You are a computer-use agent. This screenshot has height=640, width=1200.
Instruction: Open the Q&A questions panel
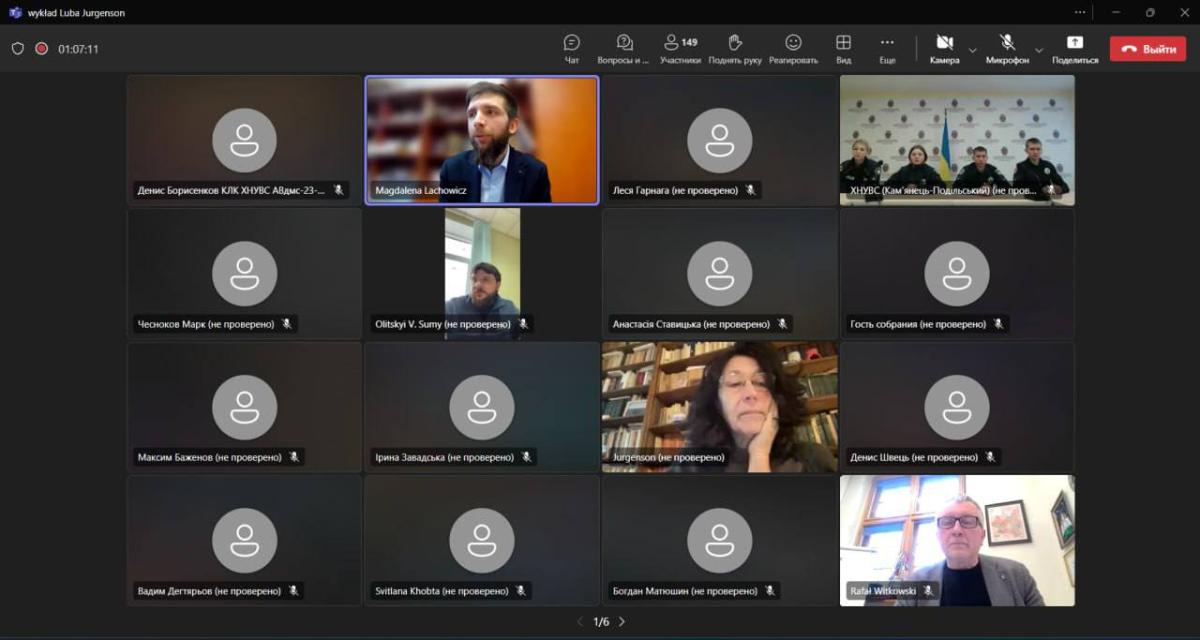(x=624, y=48)
